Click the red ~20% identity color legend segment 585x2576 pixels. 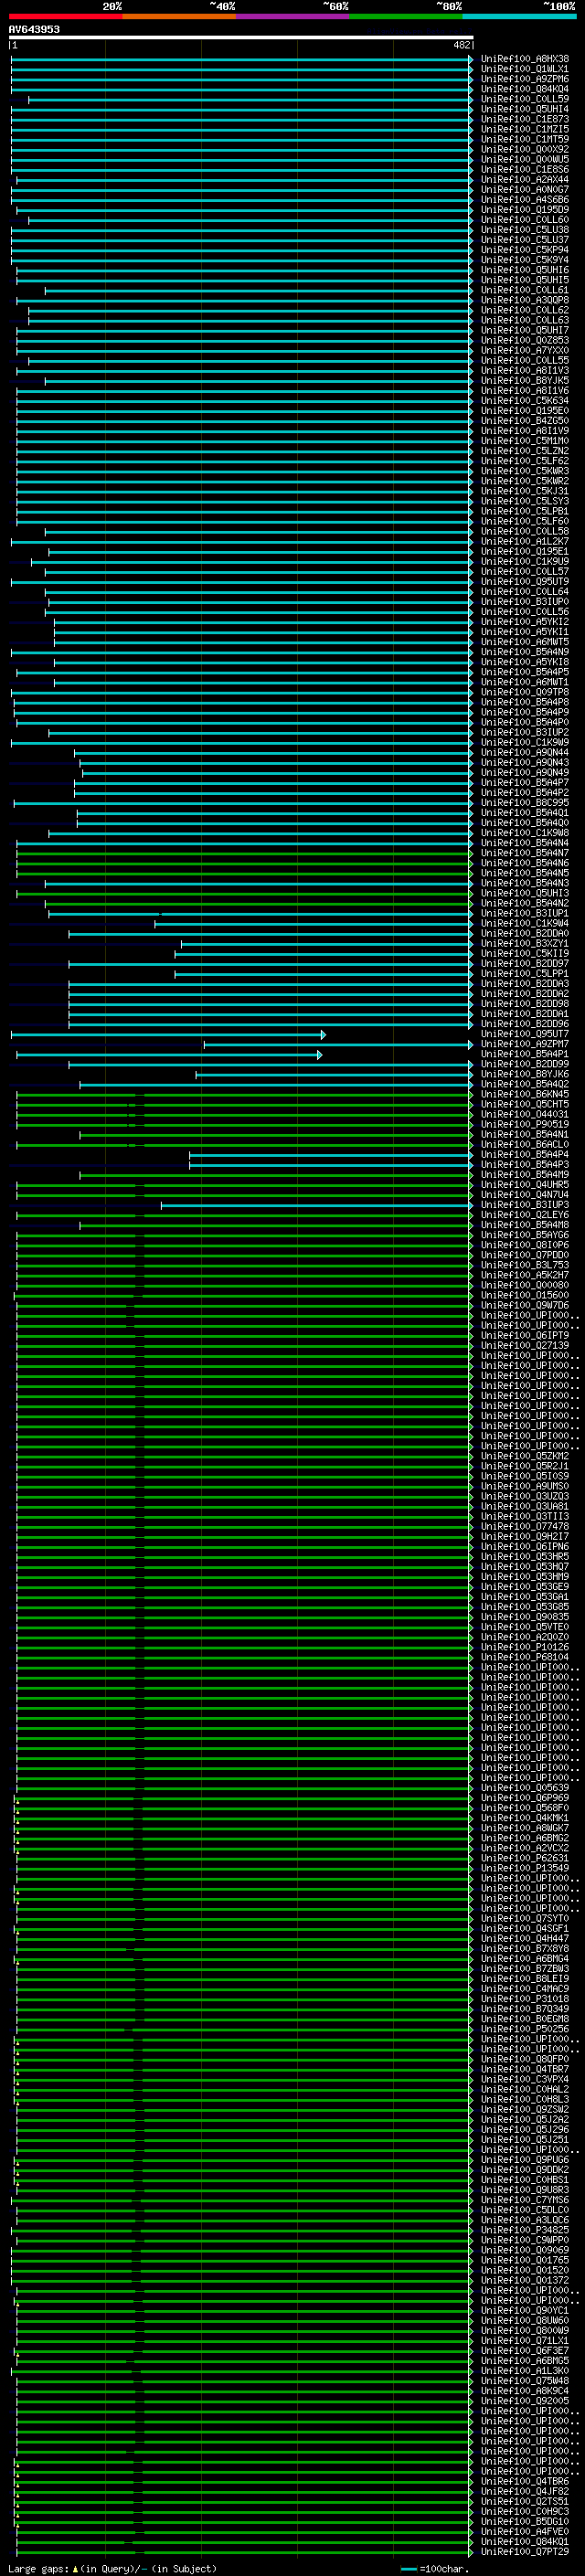click(66, 17)
